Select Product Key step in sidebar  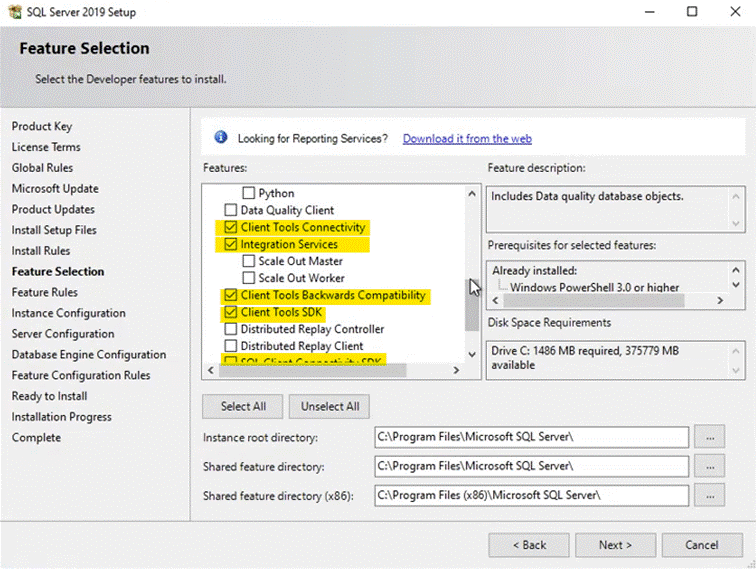[x=42, y=126]
